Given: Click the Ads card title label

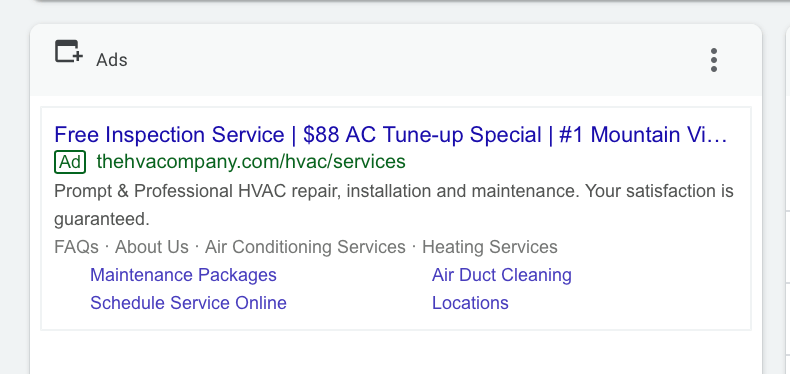Looking at the screenshot, I should coord(112,60).
